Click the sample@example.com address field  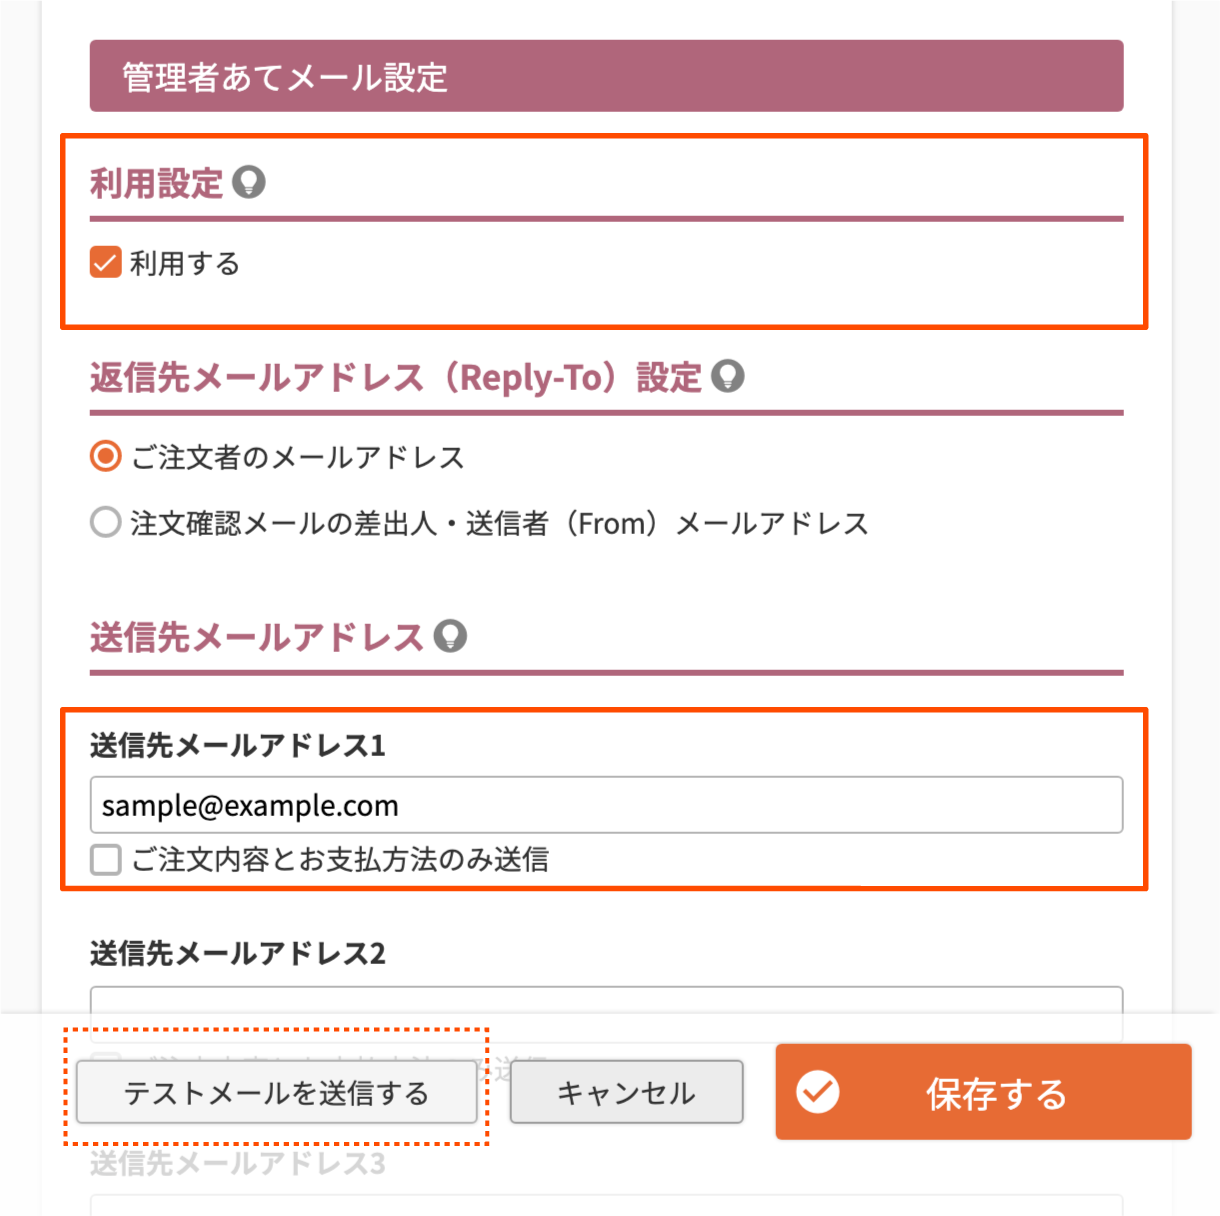(606, 805)
